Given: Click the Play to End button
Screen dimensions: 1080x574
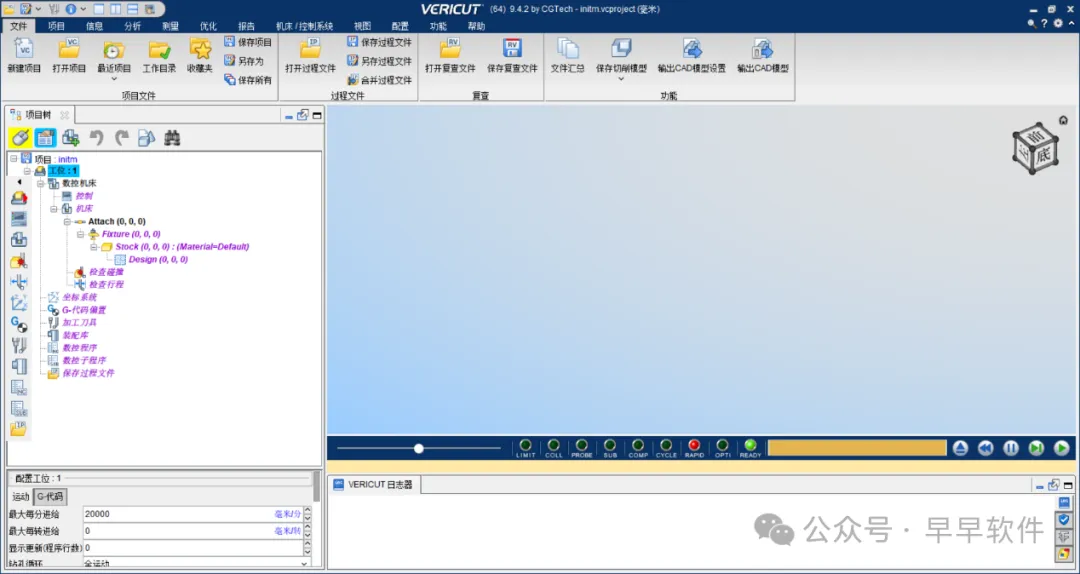Looking at the screenshot, I should tap(1061, 448).
